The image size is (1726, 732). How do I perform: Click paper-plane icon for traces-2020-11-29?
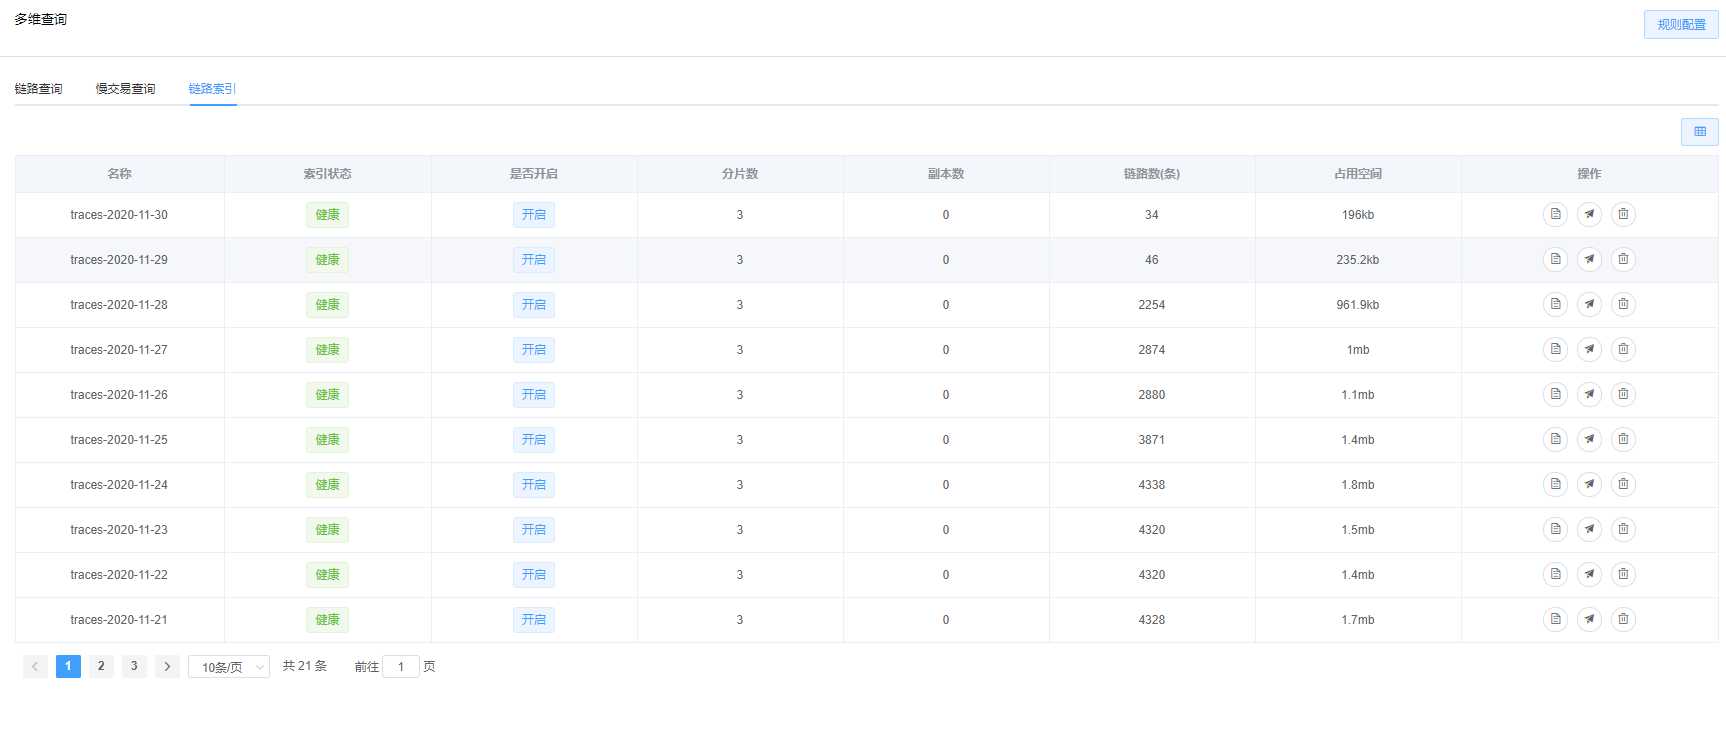click(1589, 259)
